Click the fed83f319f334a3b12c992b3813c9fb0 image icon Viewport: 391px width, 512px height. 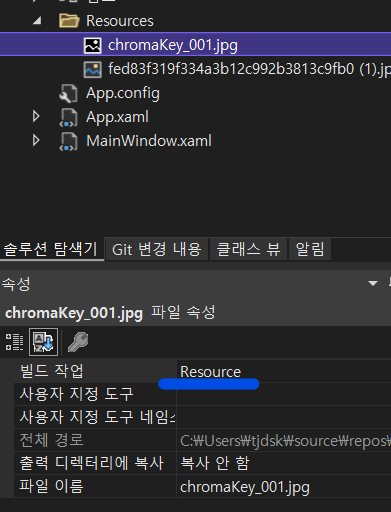point(92,70)
